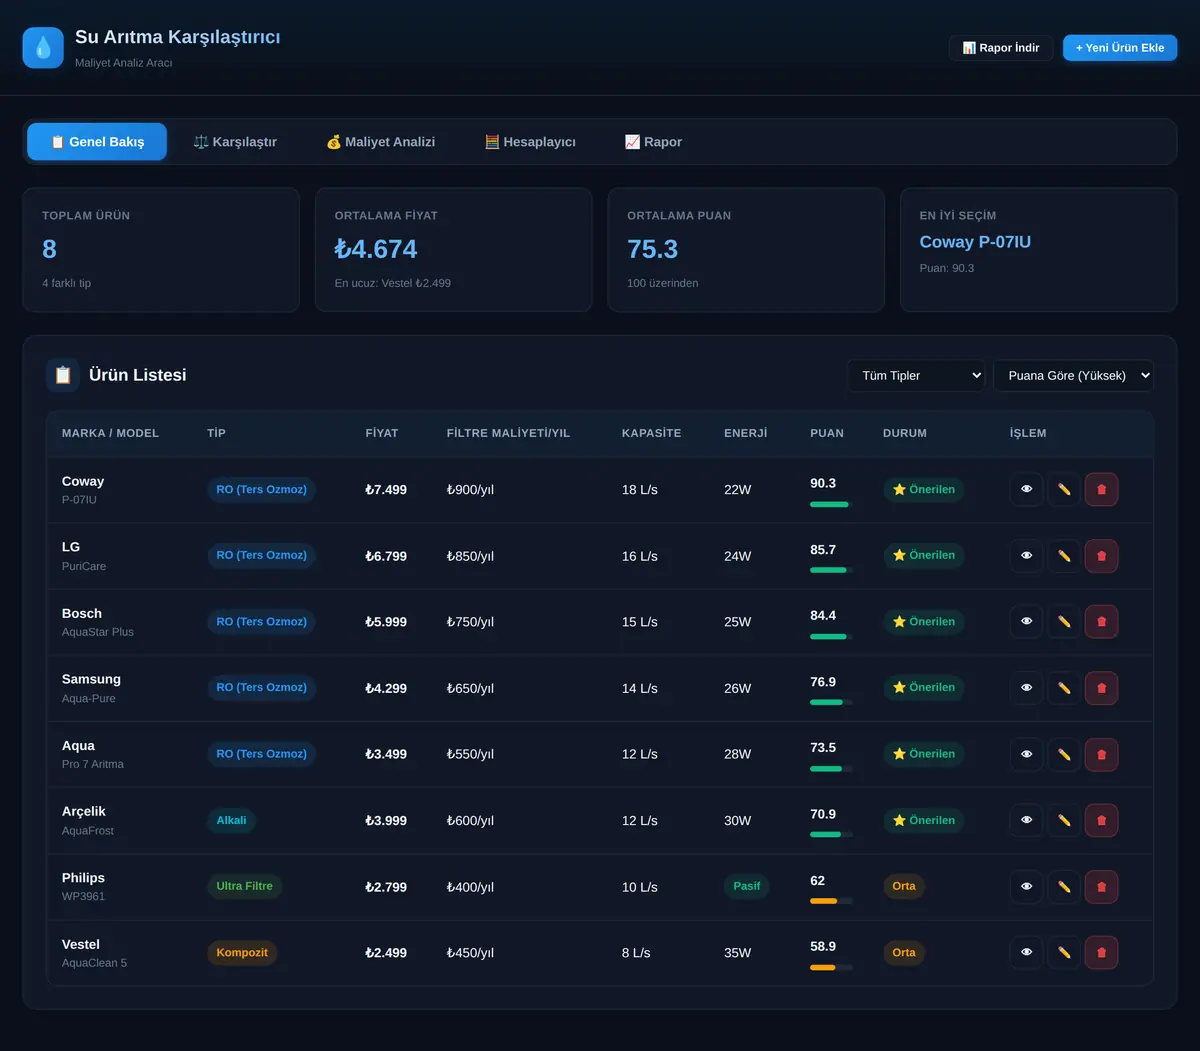Screen dimensions: 1200x1051
Task: Click the Kompozit type tag on Vestel row
Action: click(242, 953)
